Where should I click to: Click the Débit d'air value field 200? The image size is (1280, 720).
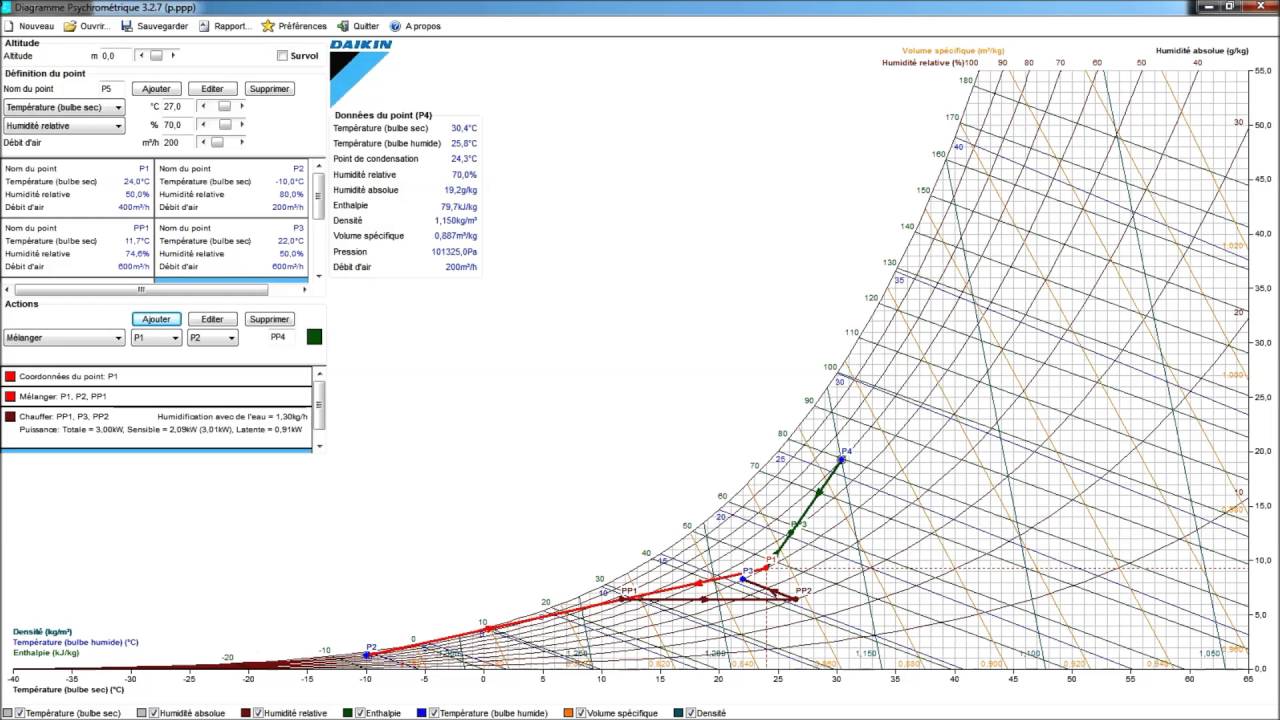point(177,142)
